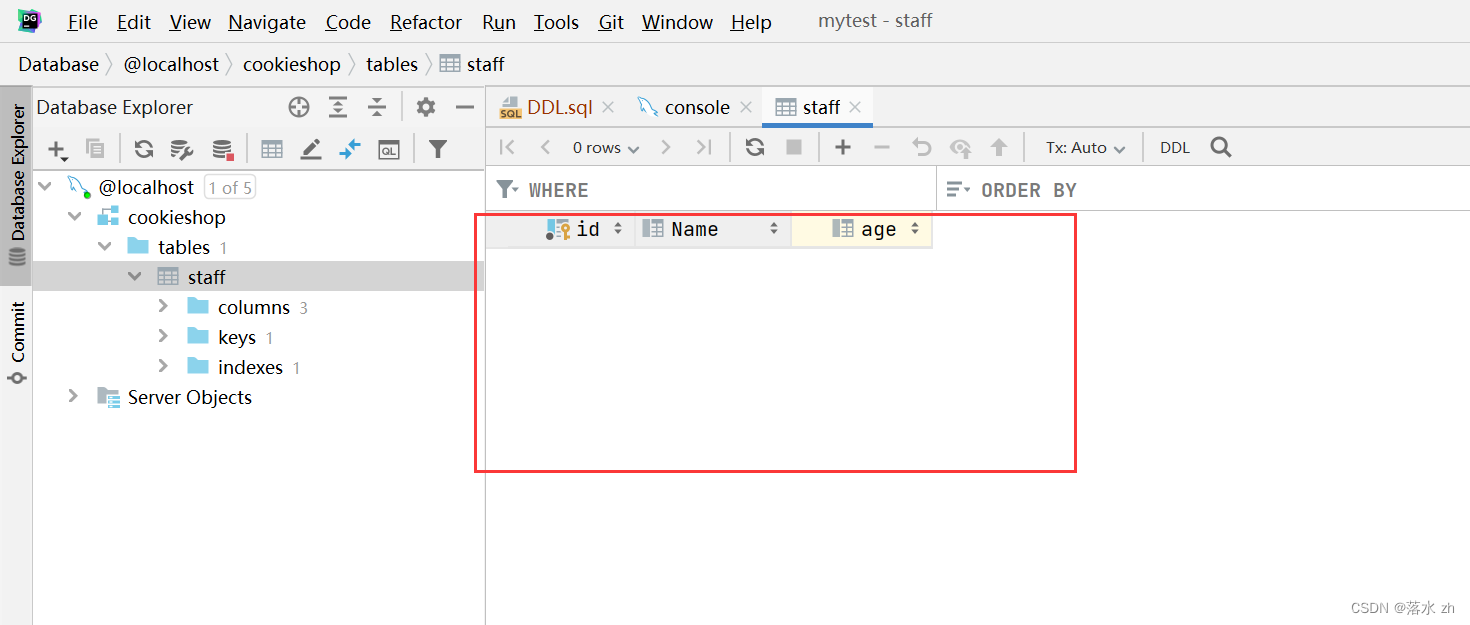Open the Query Console QL icon
Viewport: 1470px width, 625px height.
(x=389, y=149)
